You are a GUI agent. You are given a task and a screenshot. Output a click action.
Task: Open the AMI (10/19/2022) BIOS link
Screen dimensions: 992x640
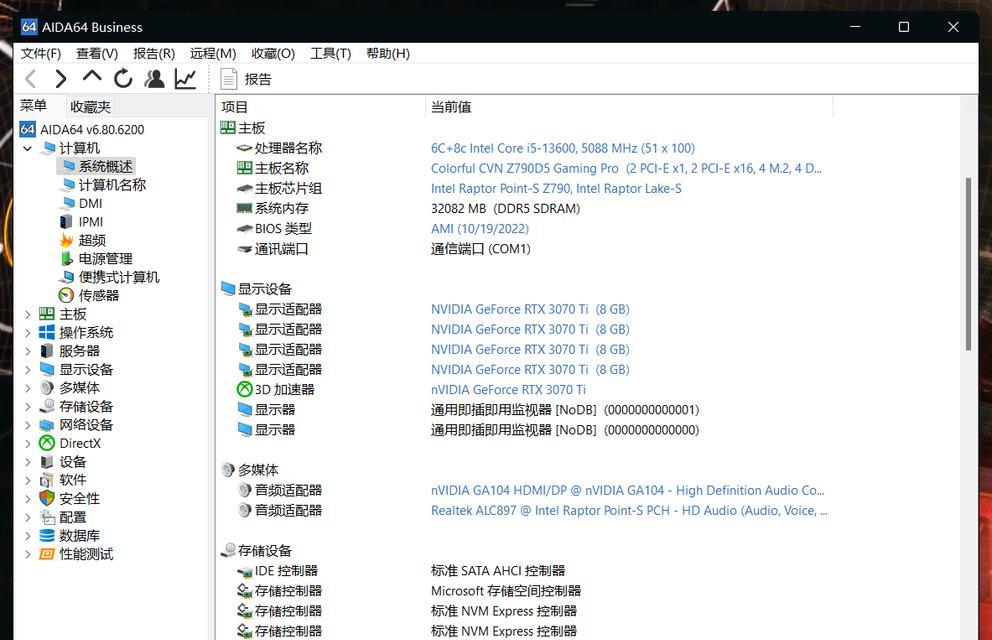[480, 228]
